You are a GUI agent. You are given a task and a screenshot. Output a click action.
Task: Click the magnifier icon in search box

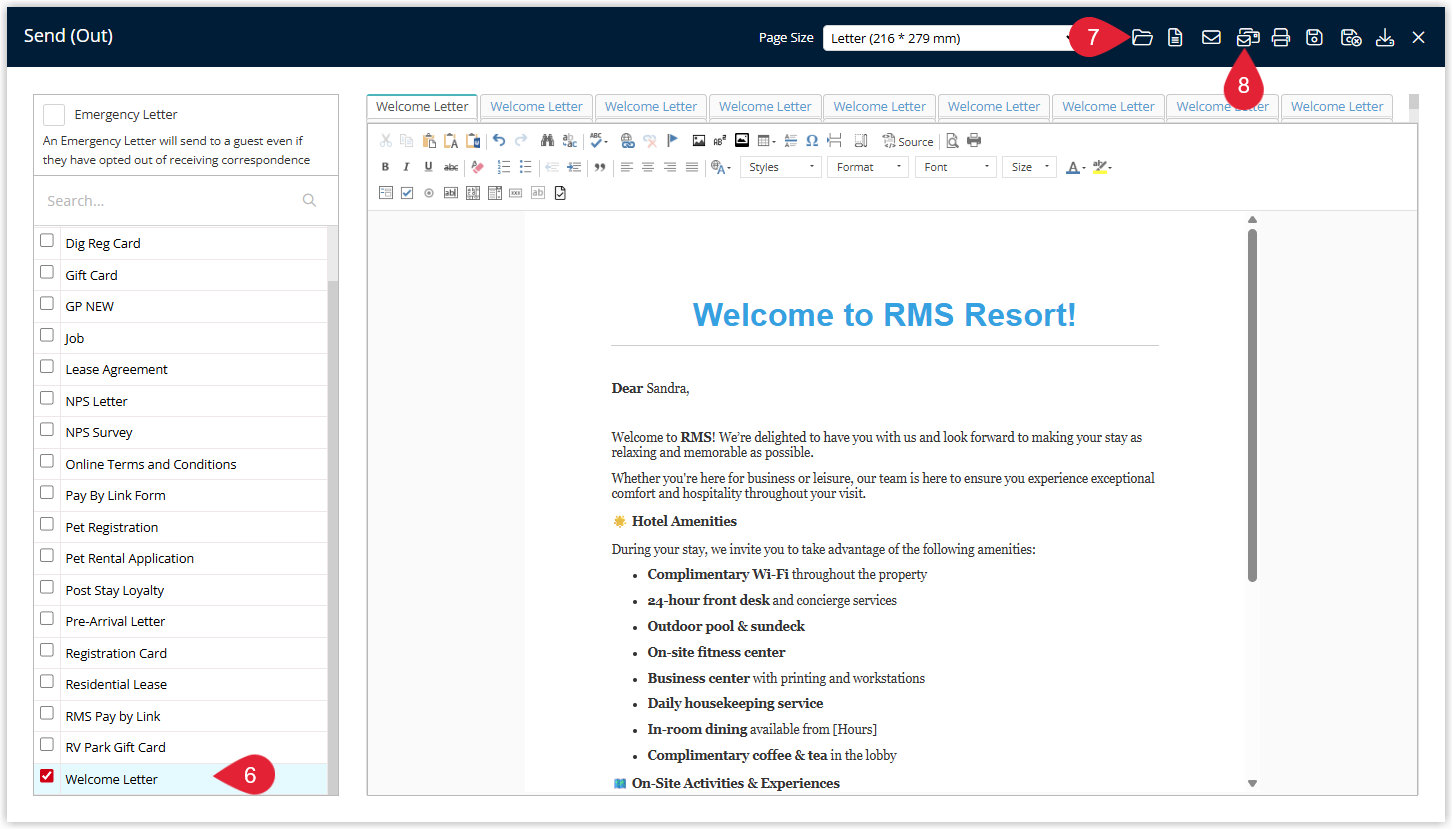309,201
